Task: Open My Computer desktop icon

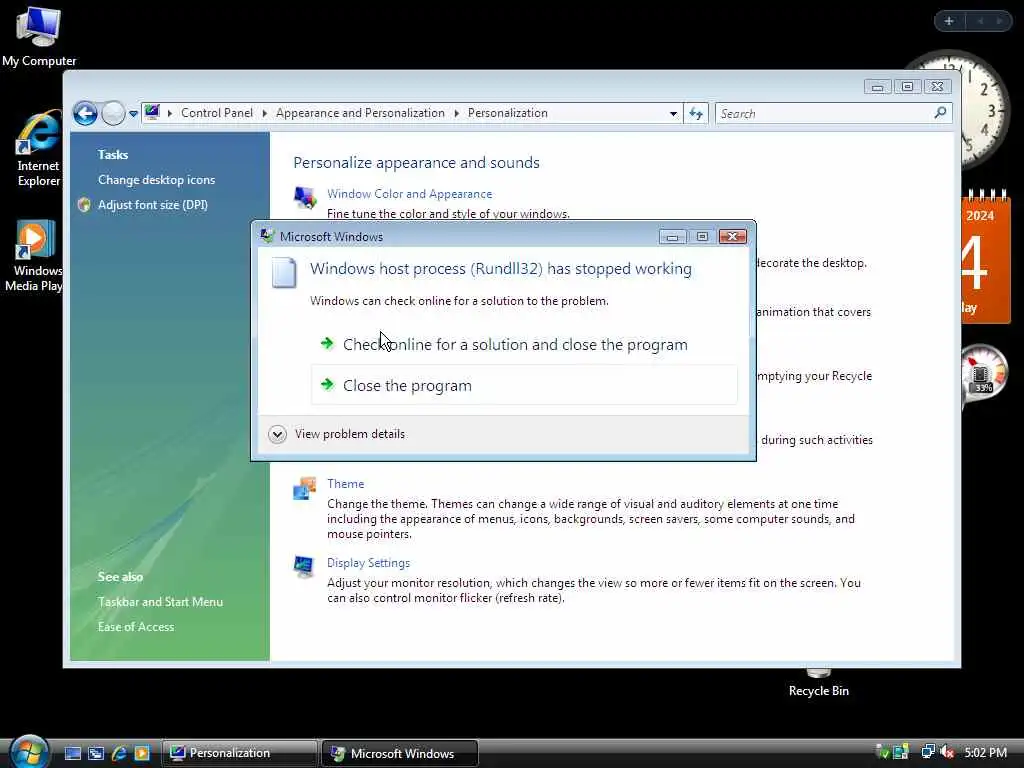Action: click(x=39, y=36)
